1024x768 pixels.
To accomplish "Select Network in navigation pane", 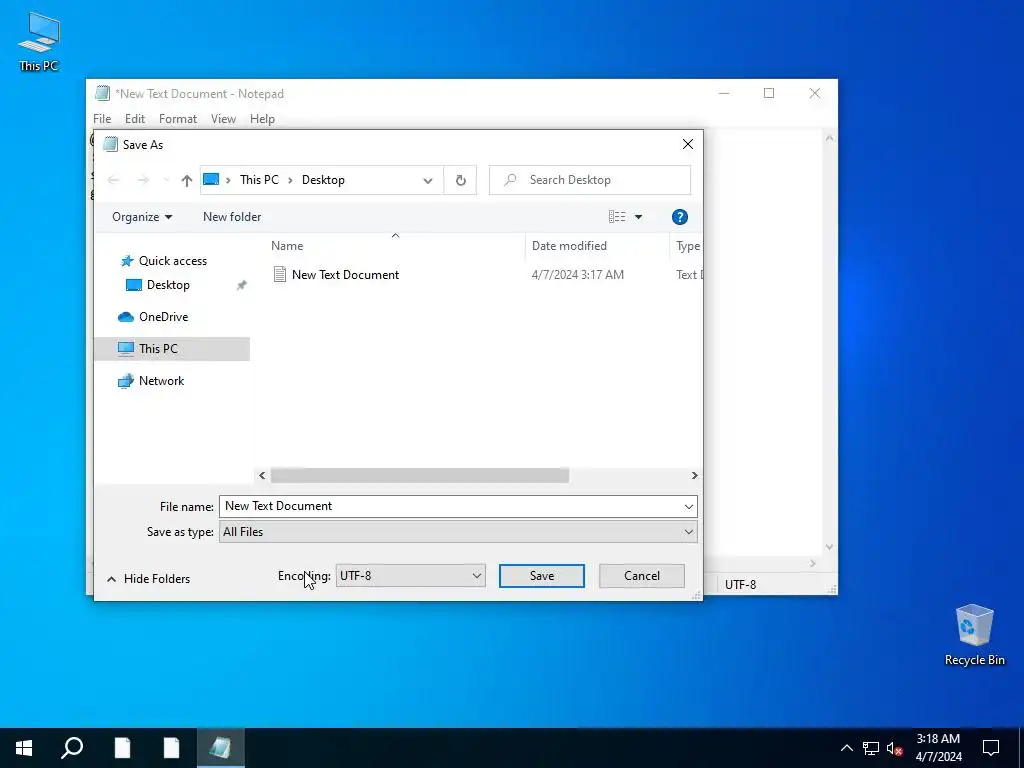I will tap(161, 381).
